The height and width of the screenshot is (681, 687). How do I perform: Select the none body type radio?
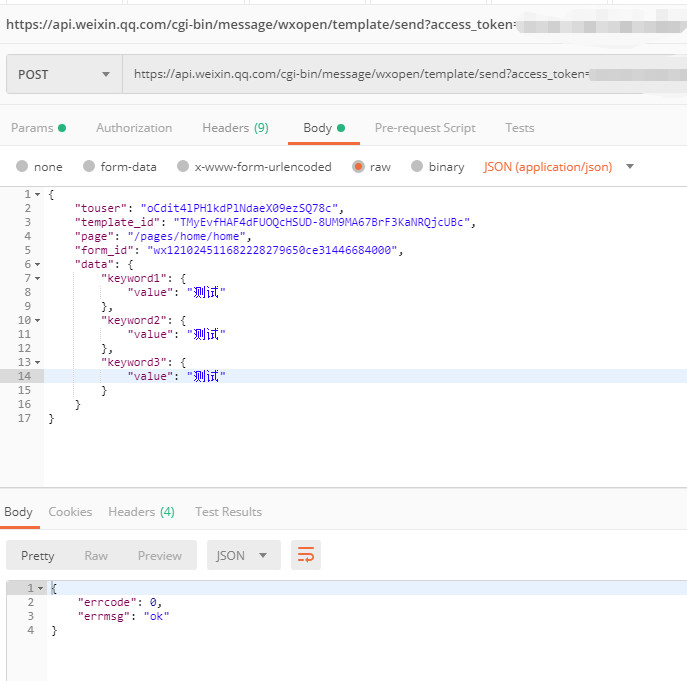tap(22, 167)
